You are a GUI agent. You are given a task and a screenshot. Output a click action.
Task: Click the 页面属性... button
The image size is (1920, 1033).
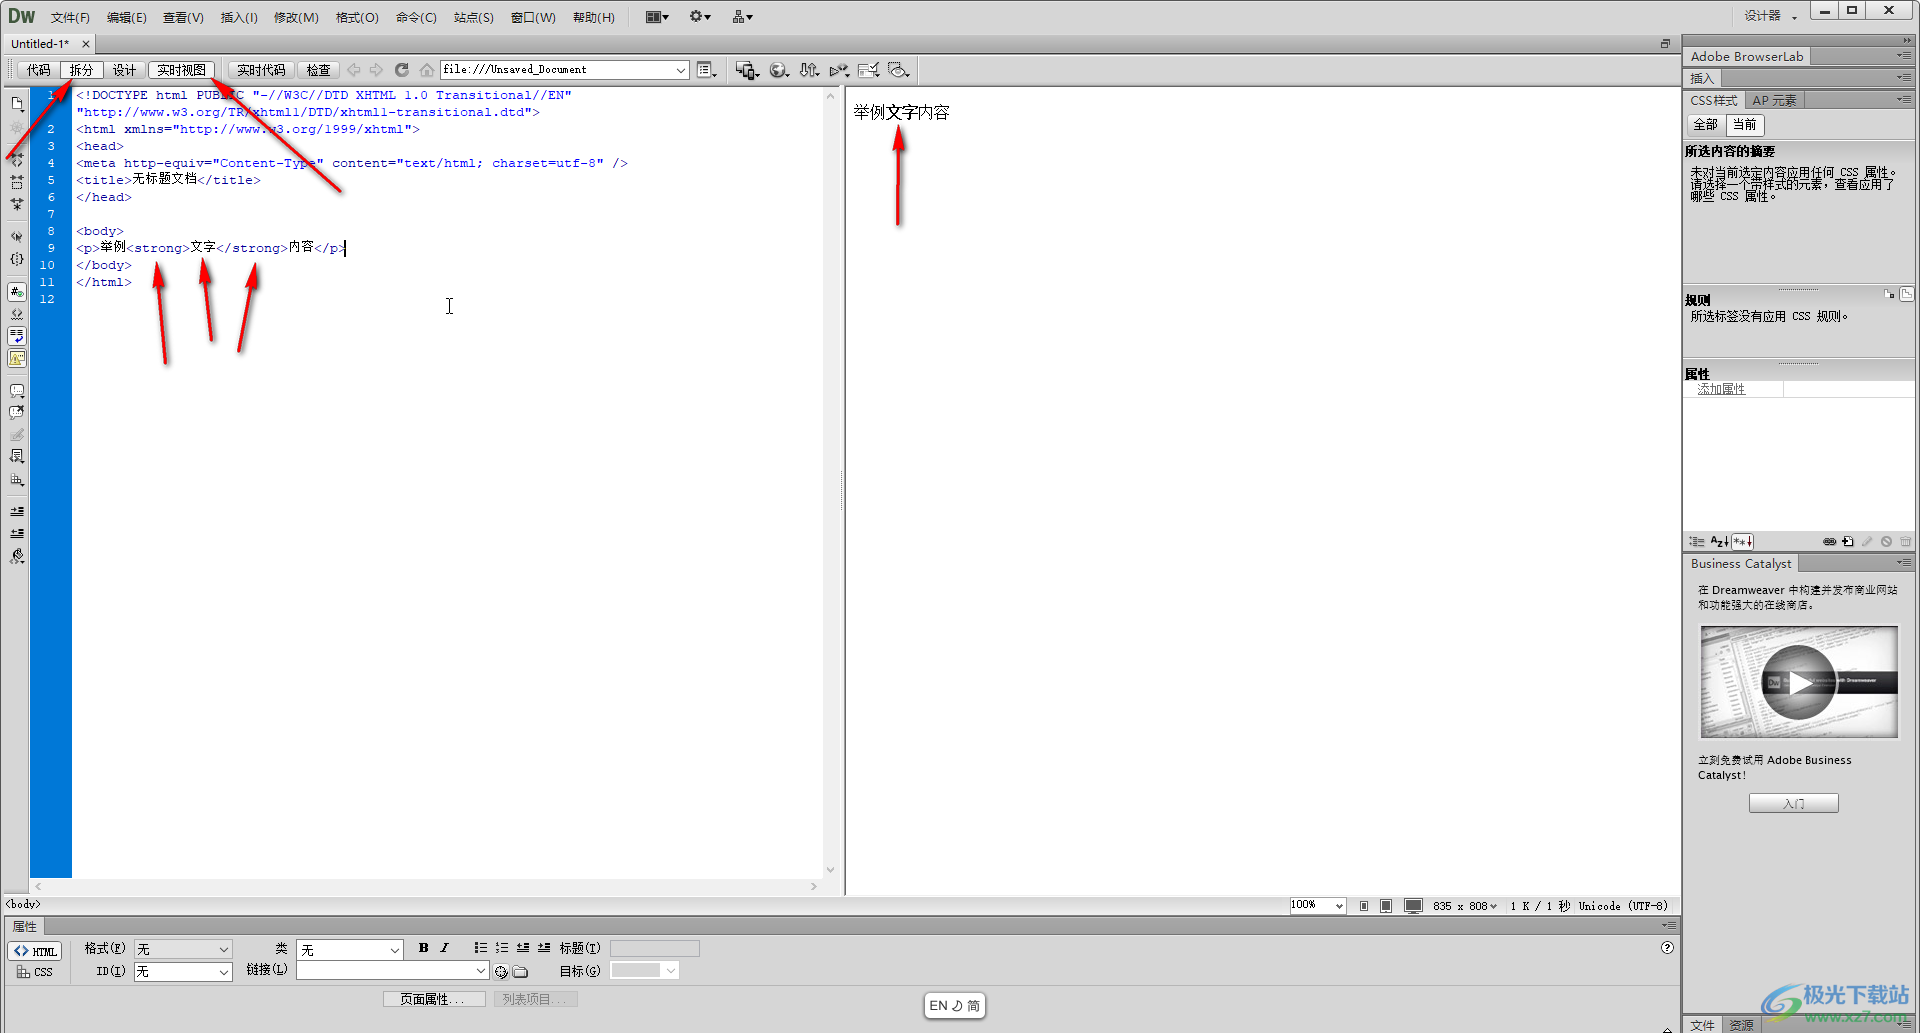[x=433, y=999]
